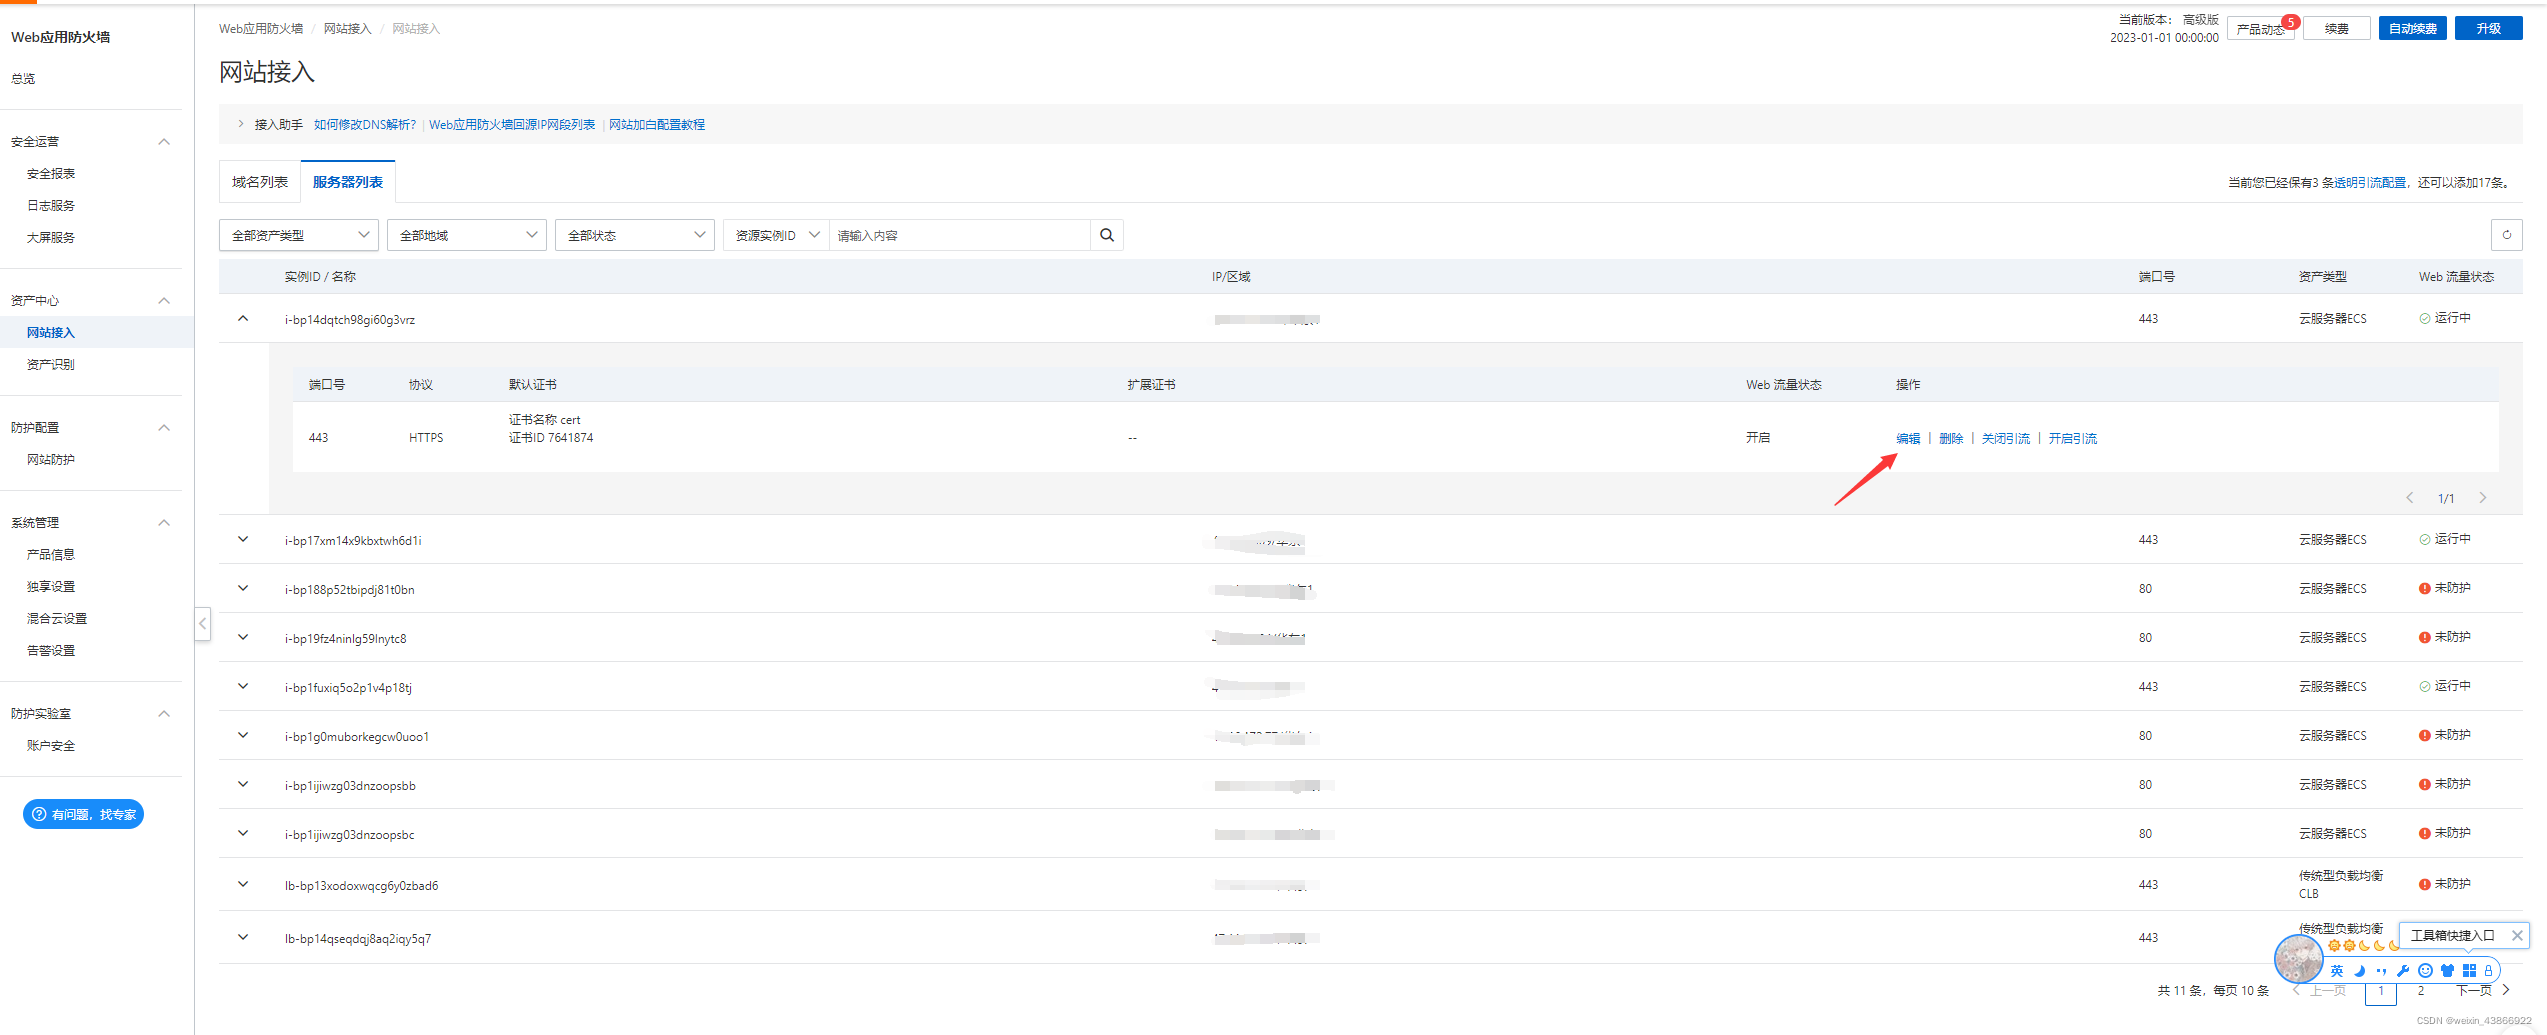Close the 工具箱快捷入口 tooltip
Screen dimensions: 2547x1035
point(2517,935)
